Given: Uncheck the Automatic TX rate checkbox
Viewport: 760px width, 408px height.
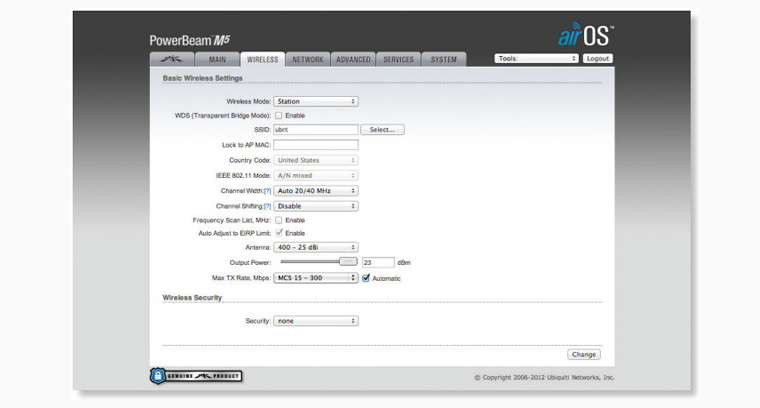Looking at the screenshot, I should click(x=366, y=278).
